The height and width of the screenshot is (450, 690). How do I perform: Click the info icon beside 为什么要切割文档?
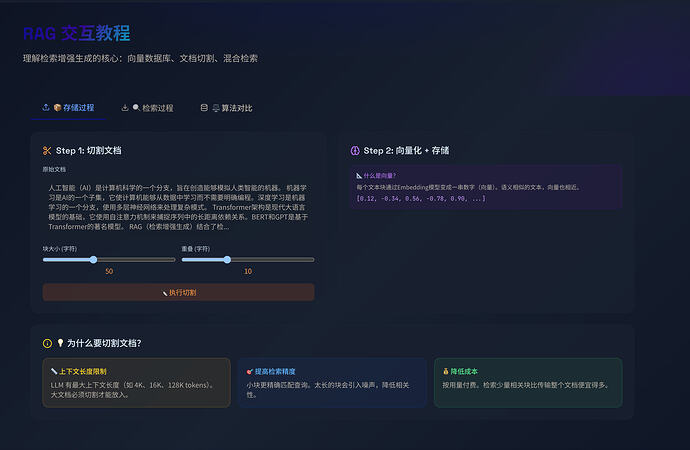click(48, 343)
